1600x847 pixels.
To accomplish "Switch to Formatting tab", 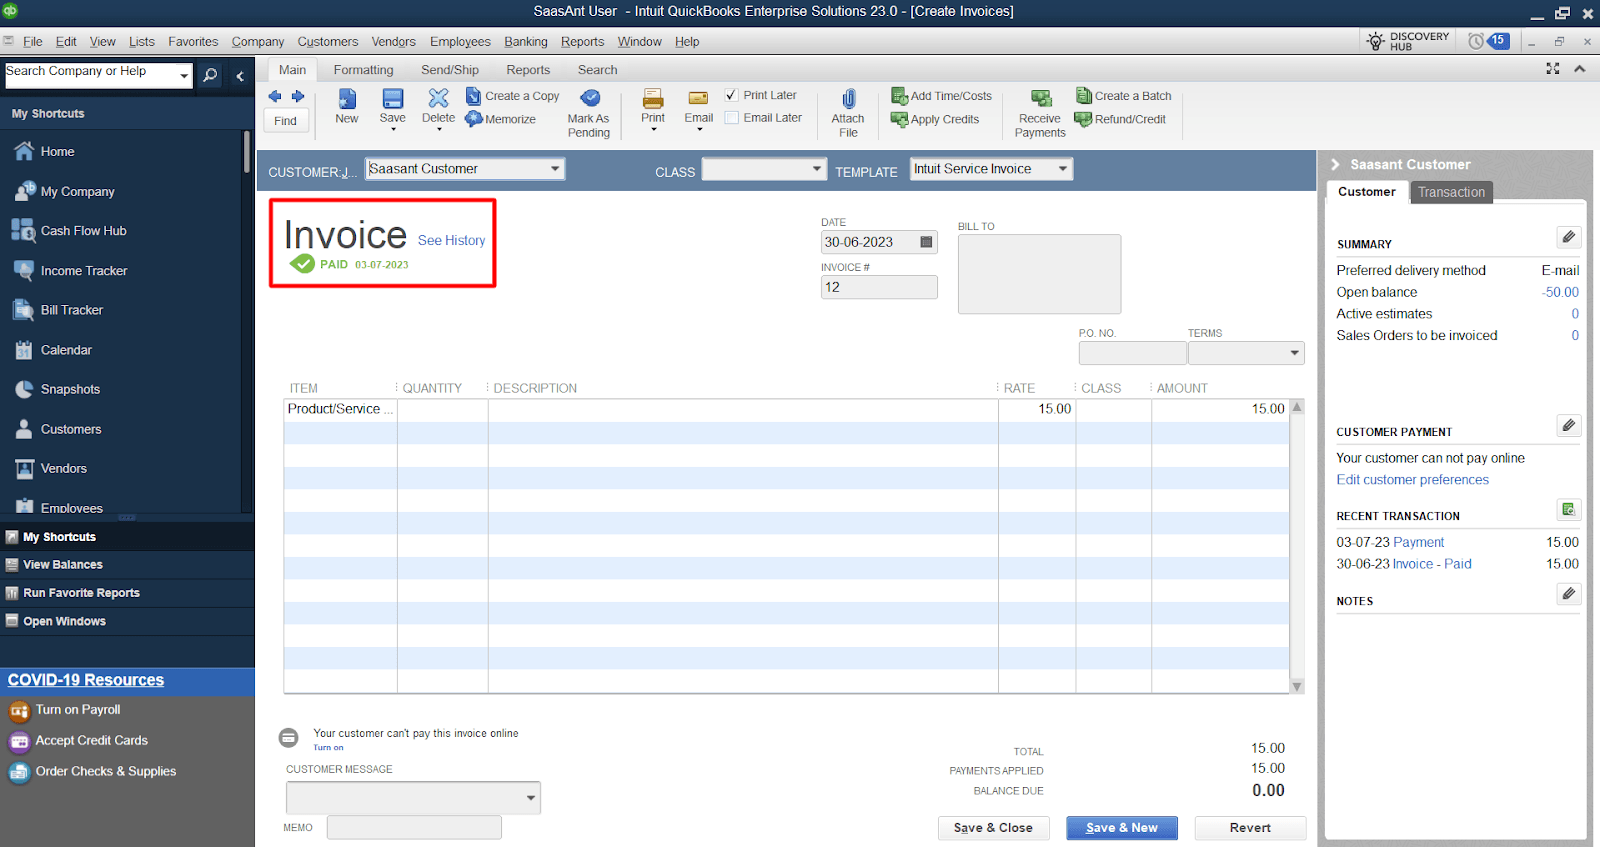I will point(363,70).
